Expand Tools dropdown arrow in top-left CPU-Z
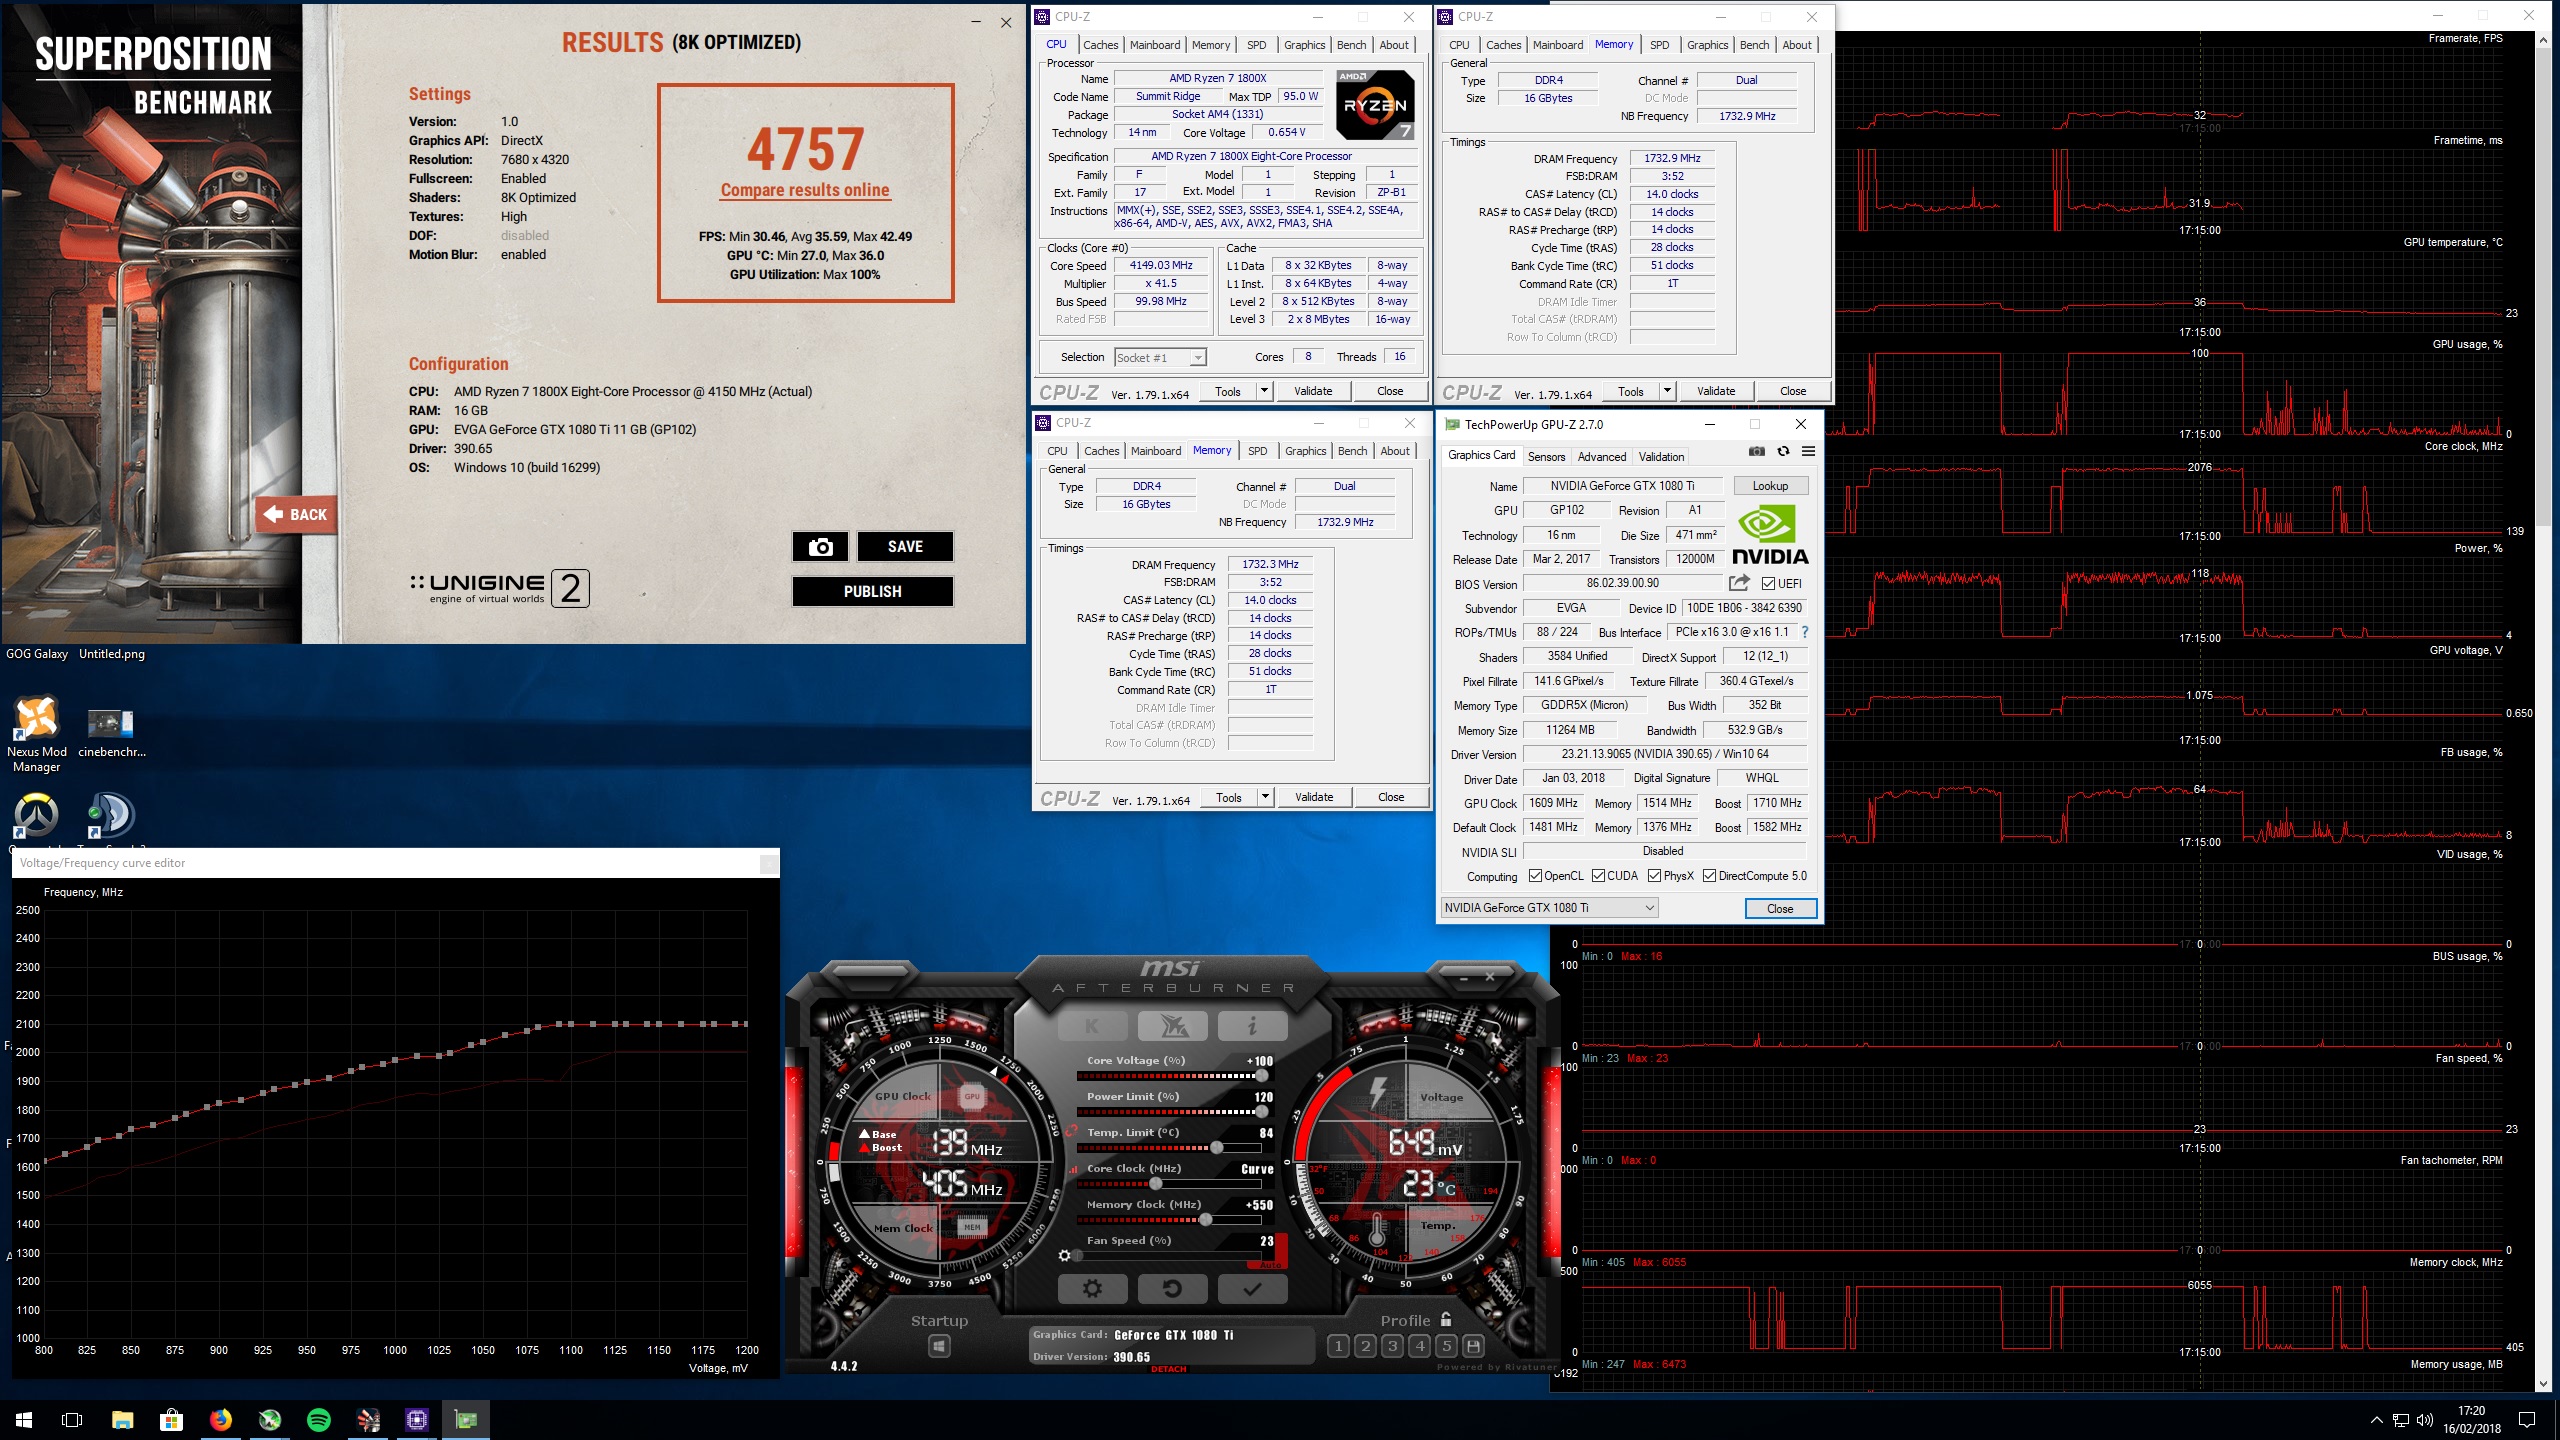This screenshot has width=2560, height=1440. (1264, 391)
